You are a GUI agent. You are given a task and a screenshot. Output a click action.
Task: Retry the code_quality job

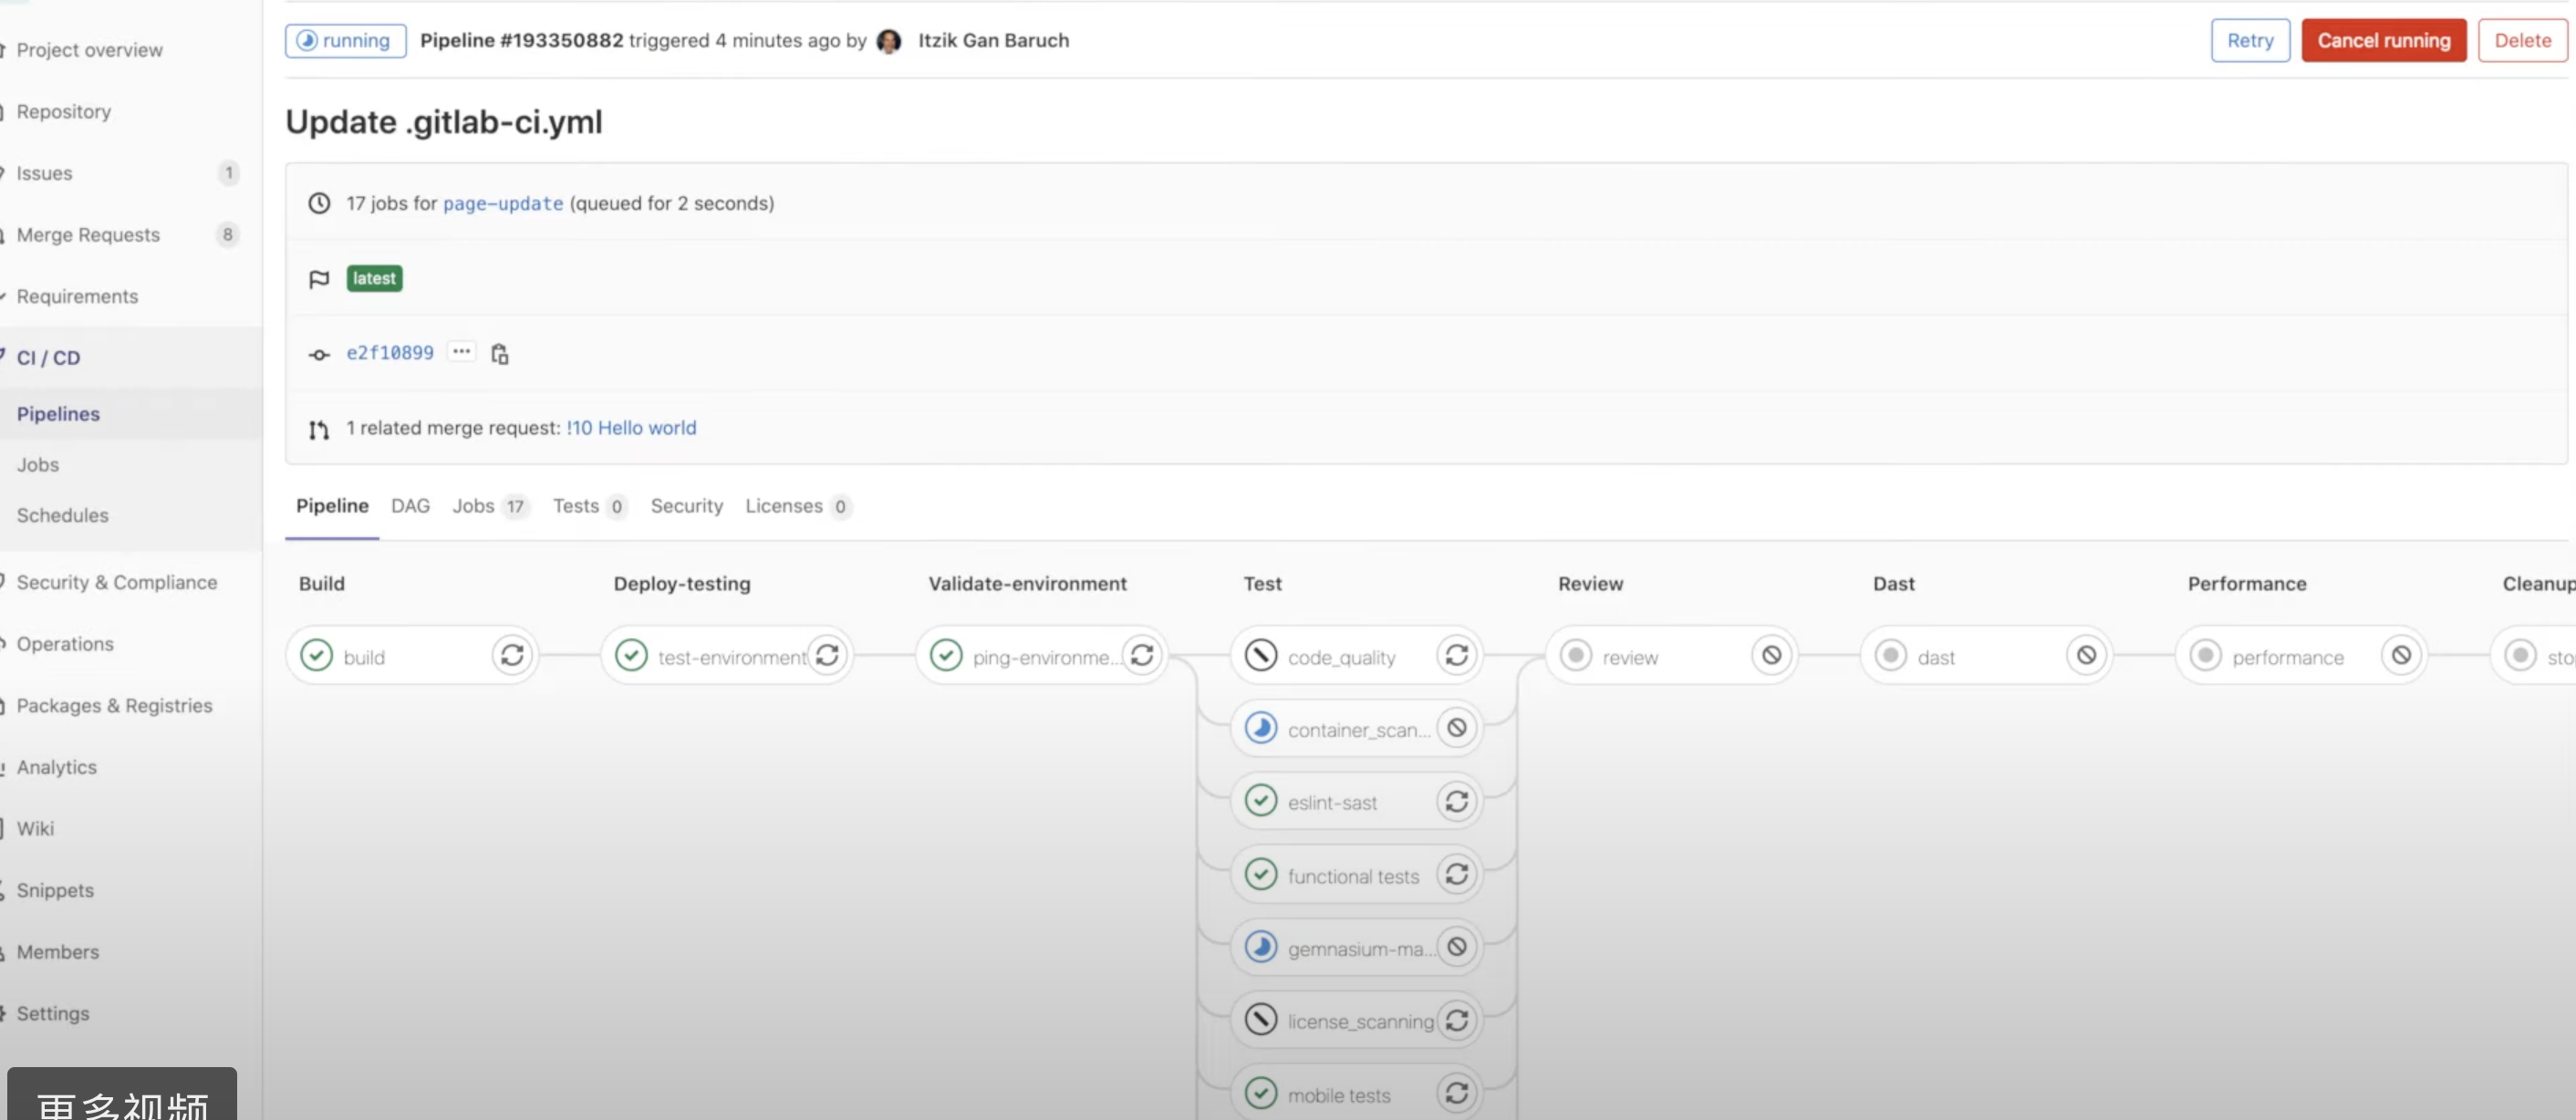coord(1457,655)
